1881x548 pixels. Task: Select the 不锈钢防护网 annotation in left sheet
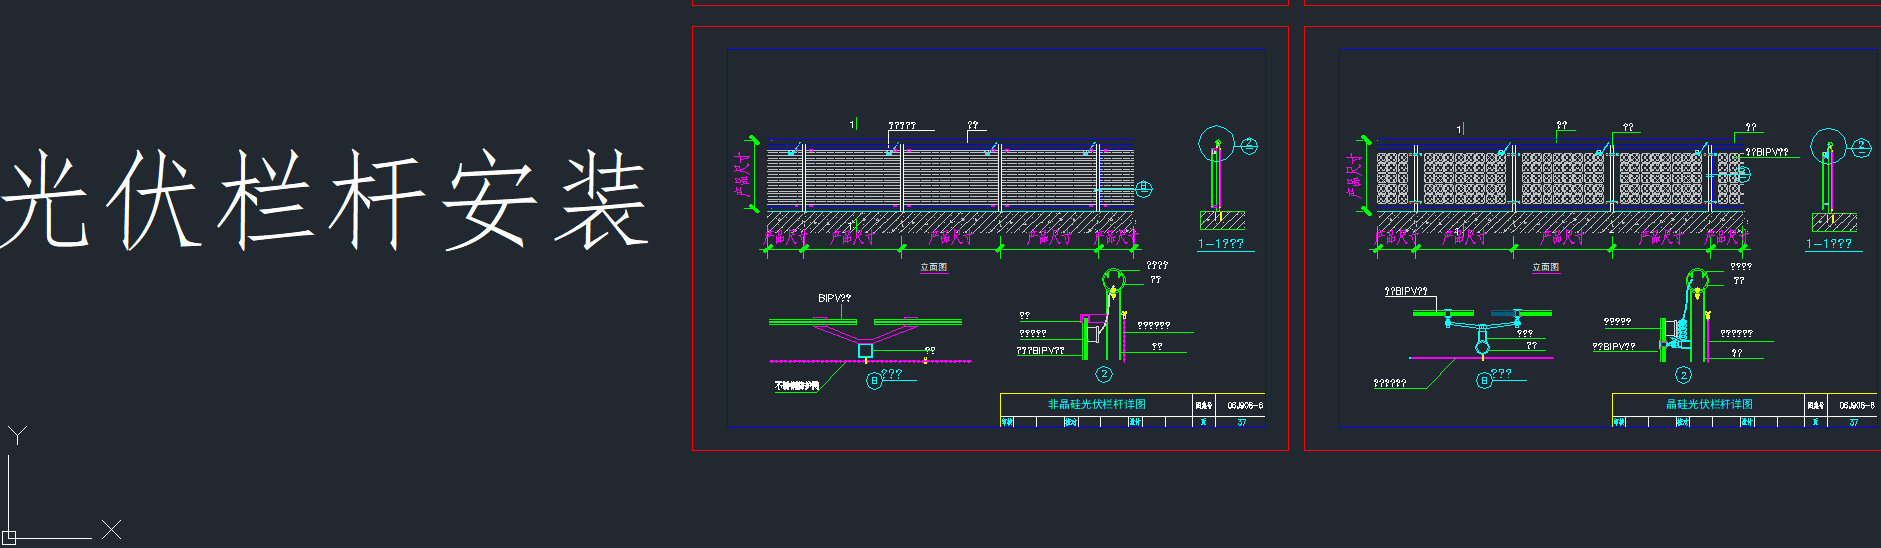[x=797, y=386]
